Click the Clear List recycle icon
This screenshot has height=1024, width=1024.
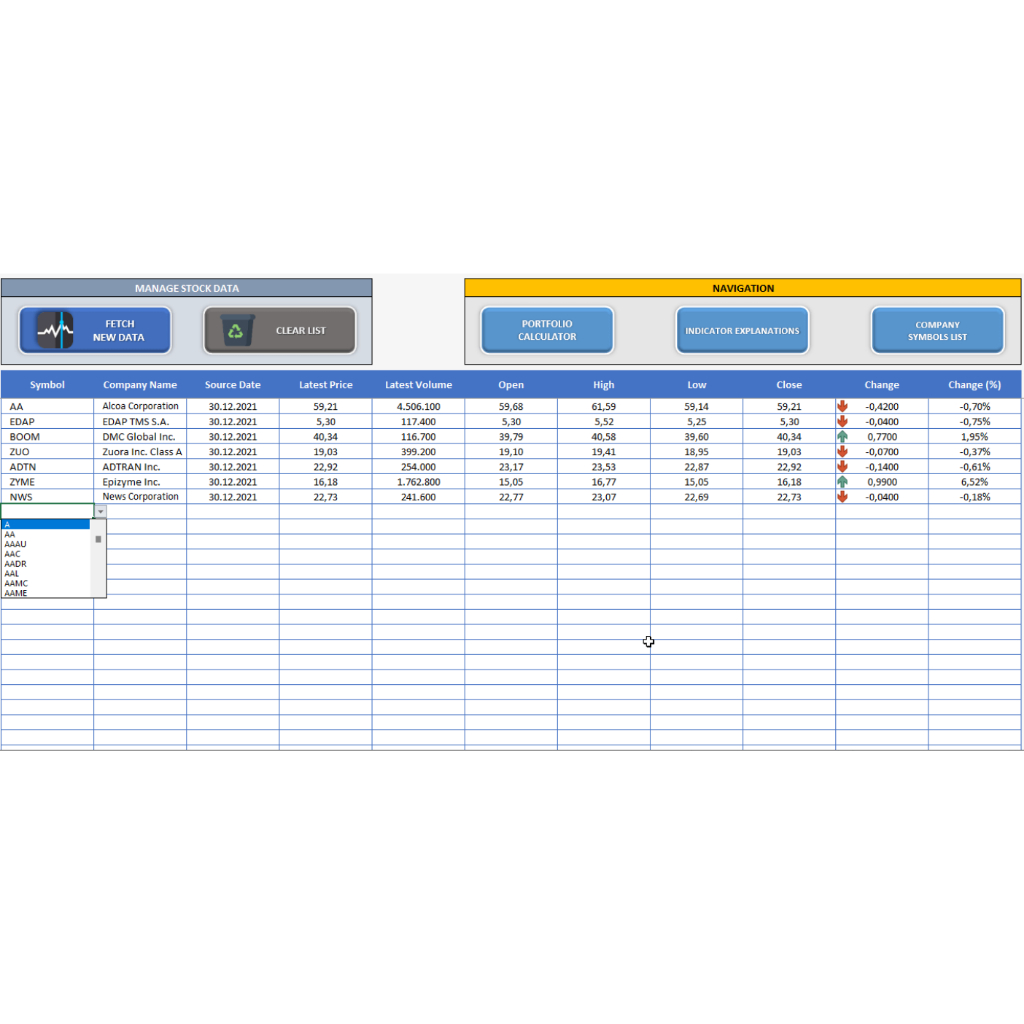click(x=237, y=329)
